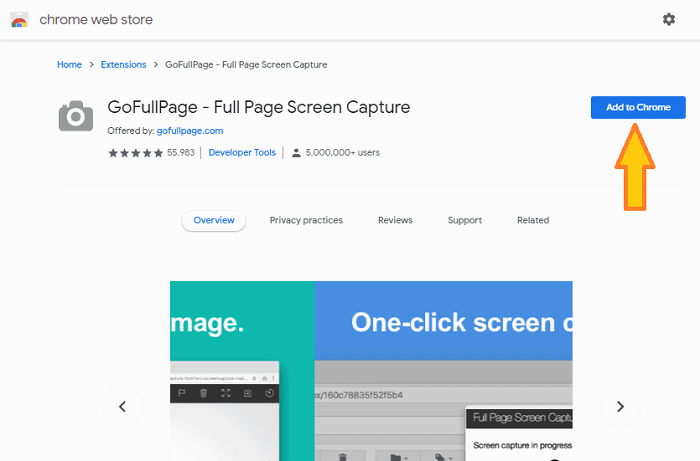Click the GoFullPage extension title heading
The image size is (700, 461).
coord(258,108)
